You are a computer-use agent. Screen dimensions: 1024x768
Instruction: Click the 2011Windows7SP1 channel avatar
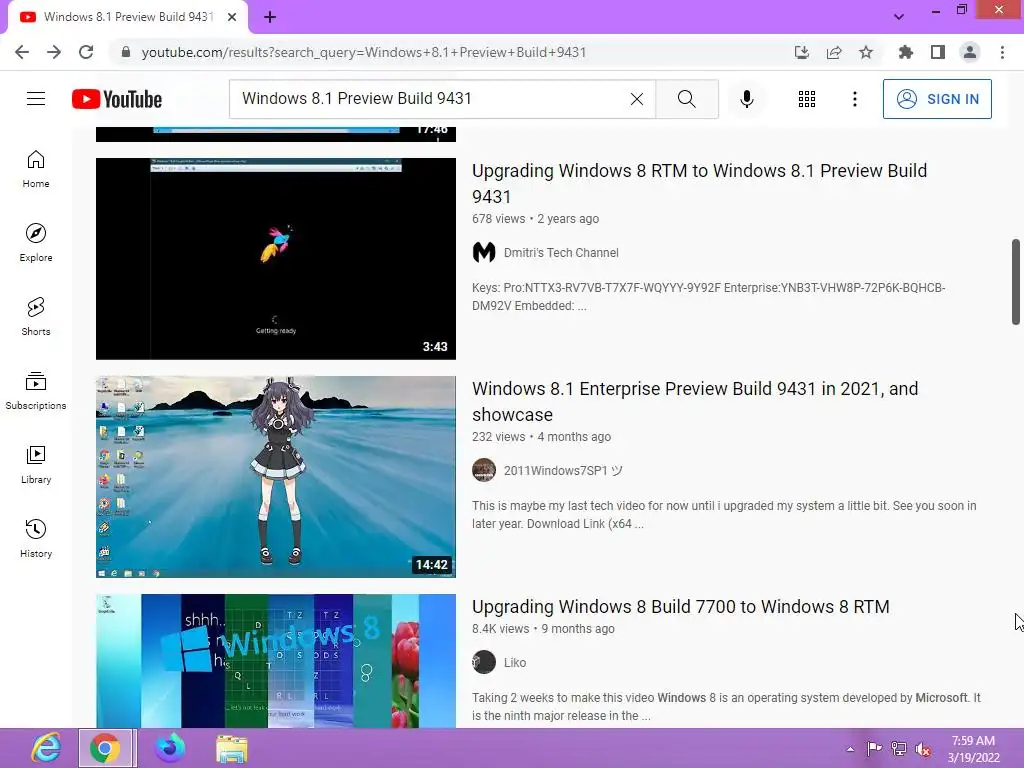(484, 470)
